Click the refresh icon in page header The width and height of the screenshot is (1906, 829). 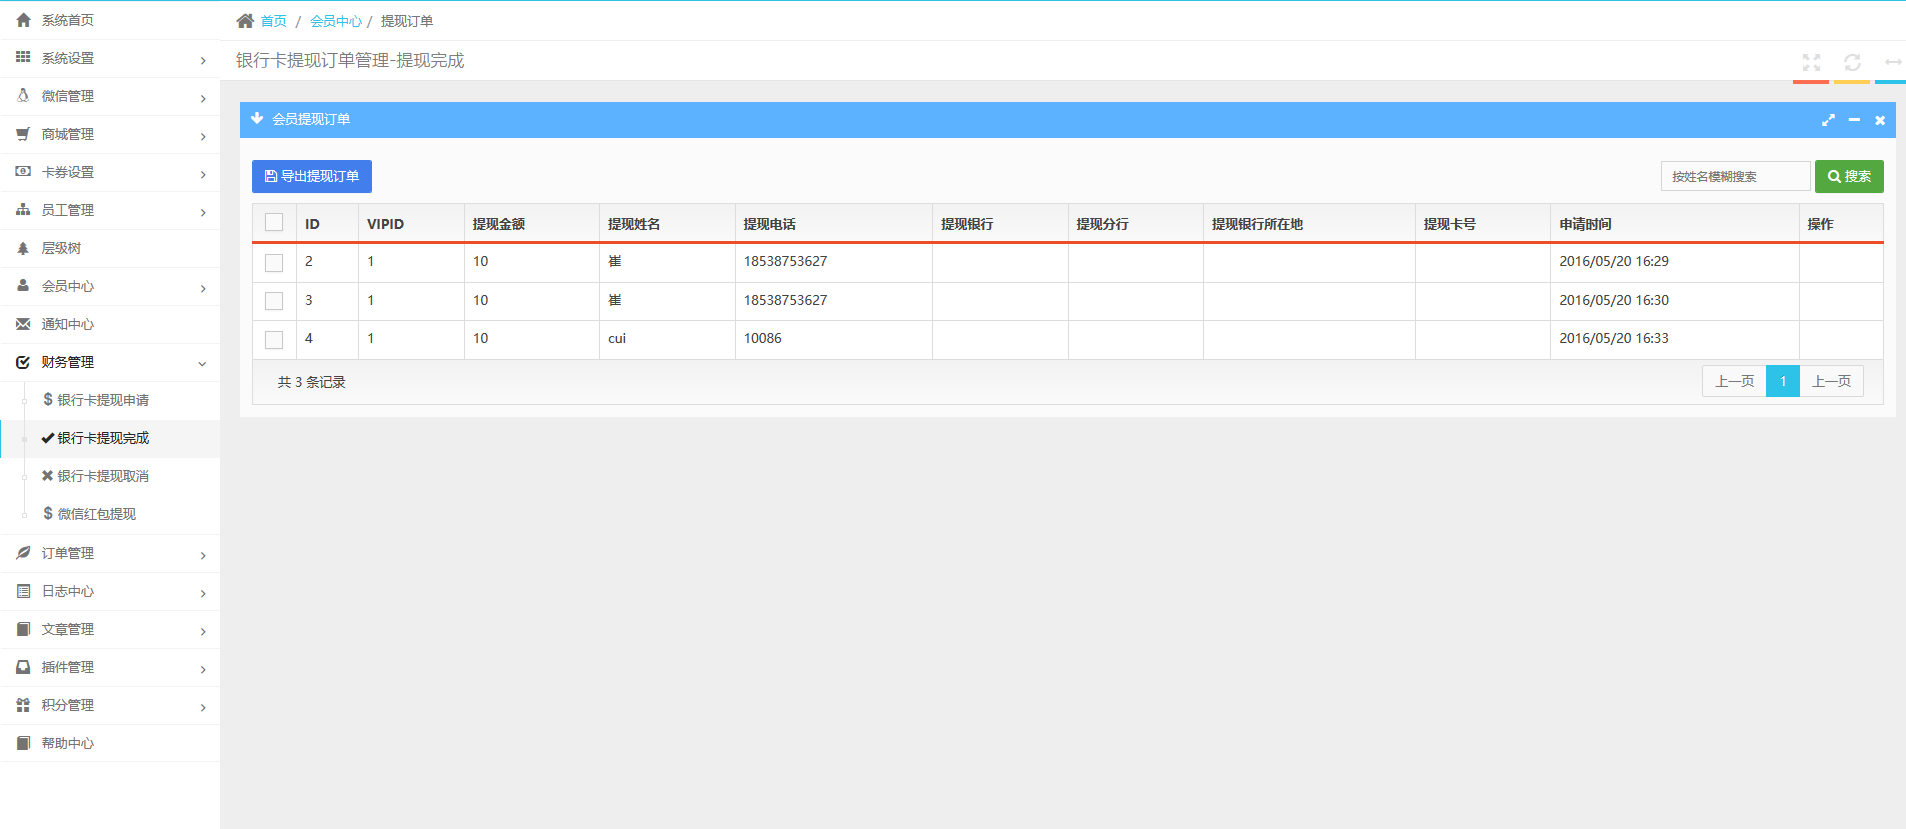click(x=1852, y=62)
